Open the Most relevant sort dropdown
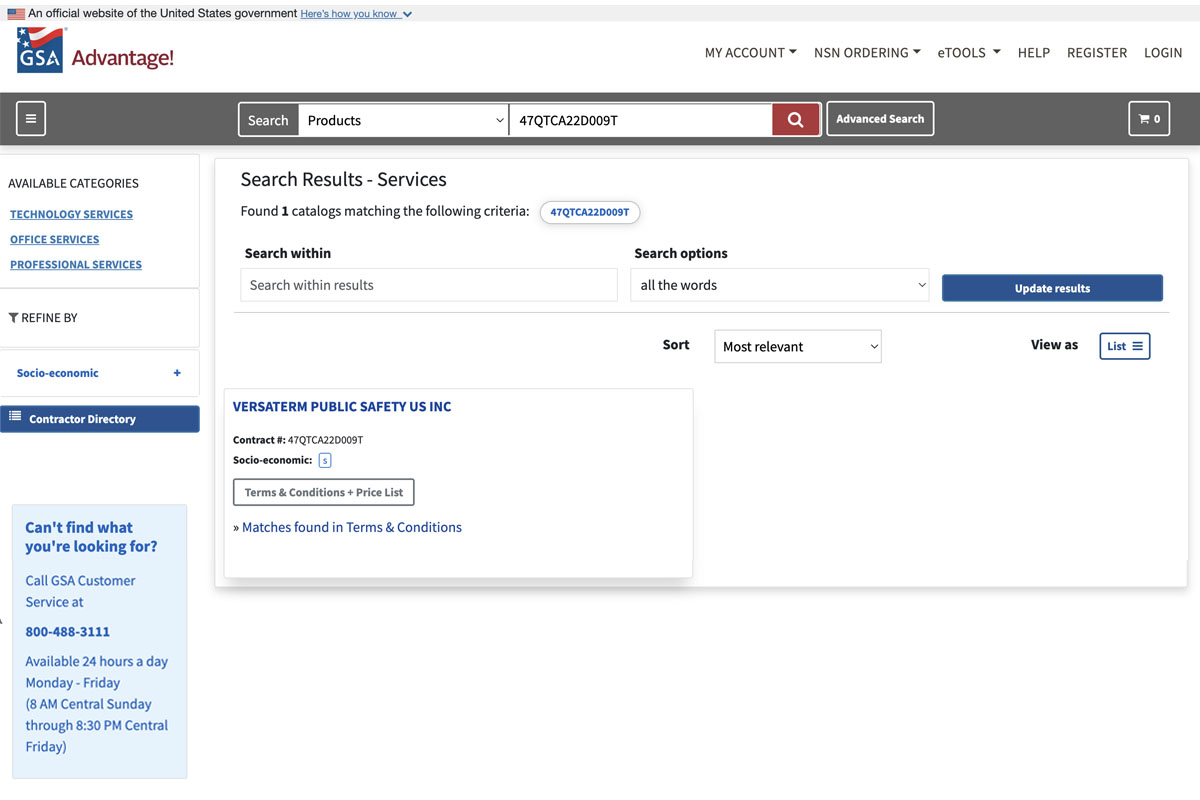1200x800 pixels. coord(798,346)
